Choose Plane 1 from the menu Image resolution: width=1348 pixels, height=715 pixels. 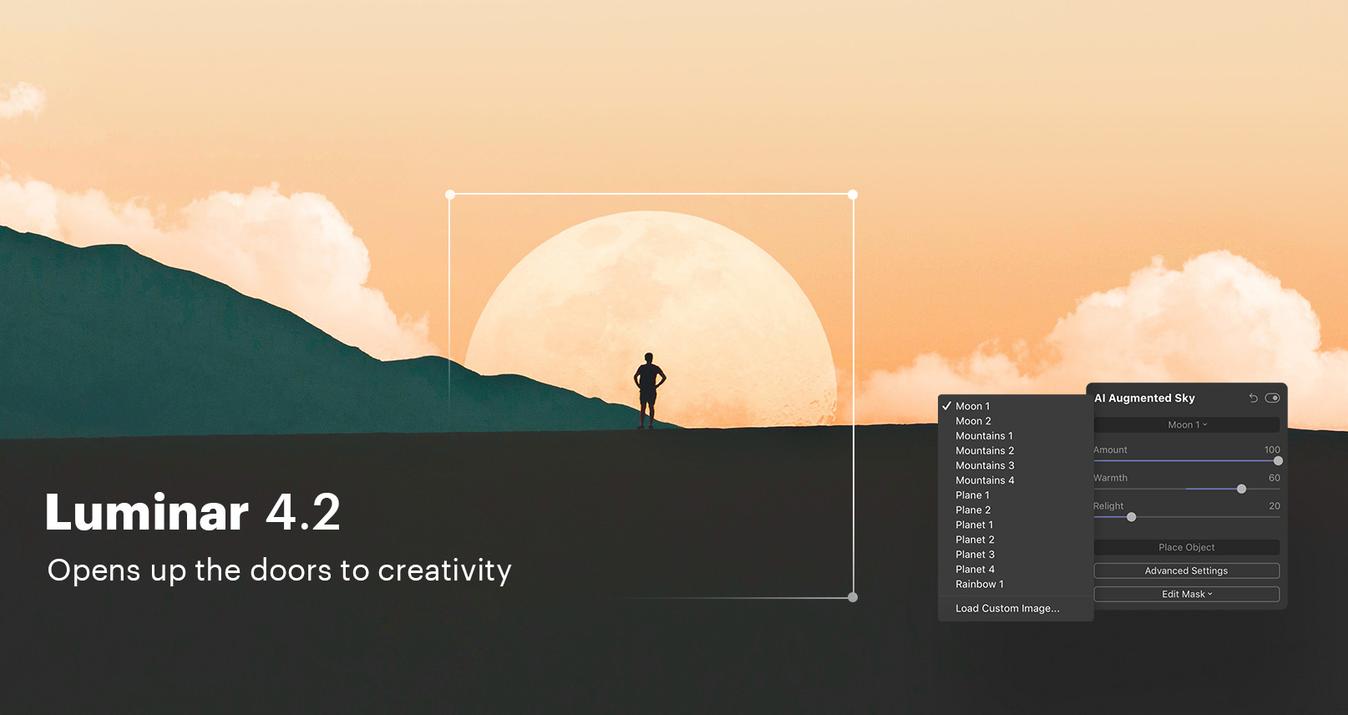pyautogui.click(x=972, y=495)
